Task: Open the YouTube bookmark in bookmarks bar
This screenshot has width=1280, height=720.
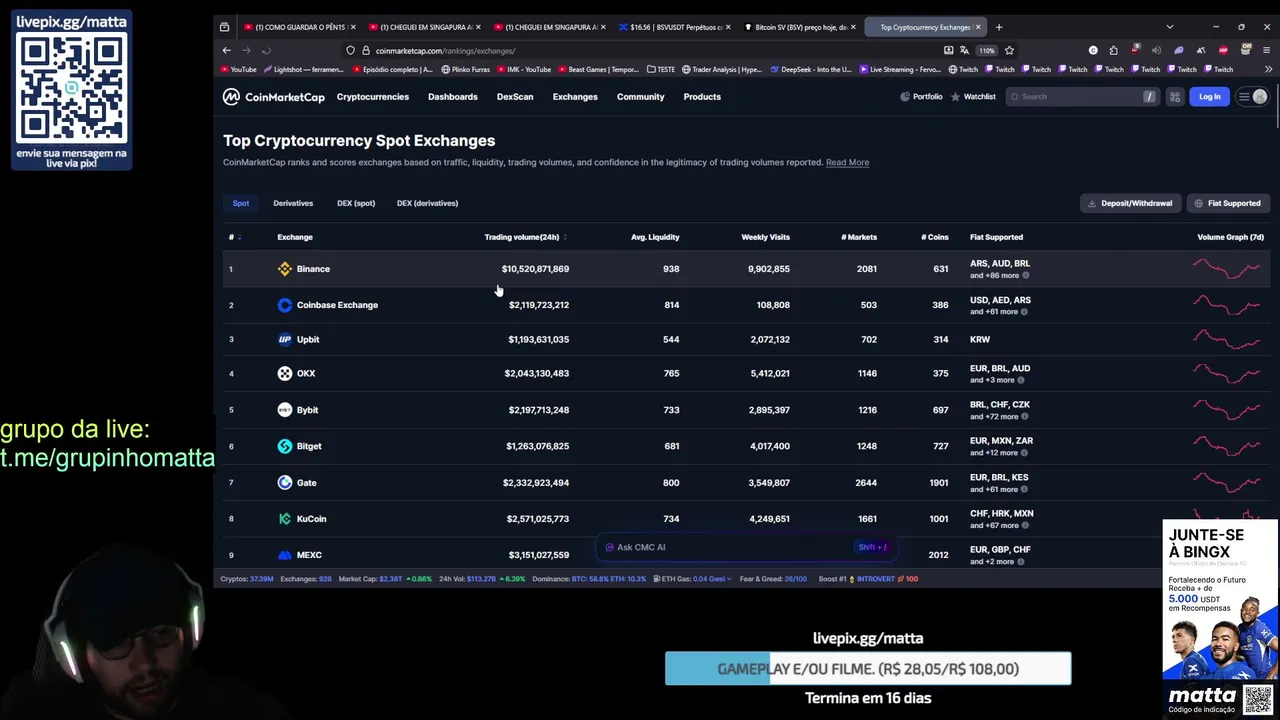Action: point(238,70)
